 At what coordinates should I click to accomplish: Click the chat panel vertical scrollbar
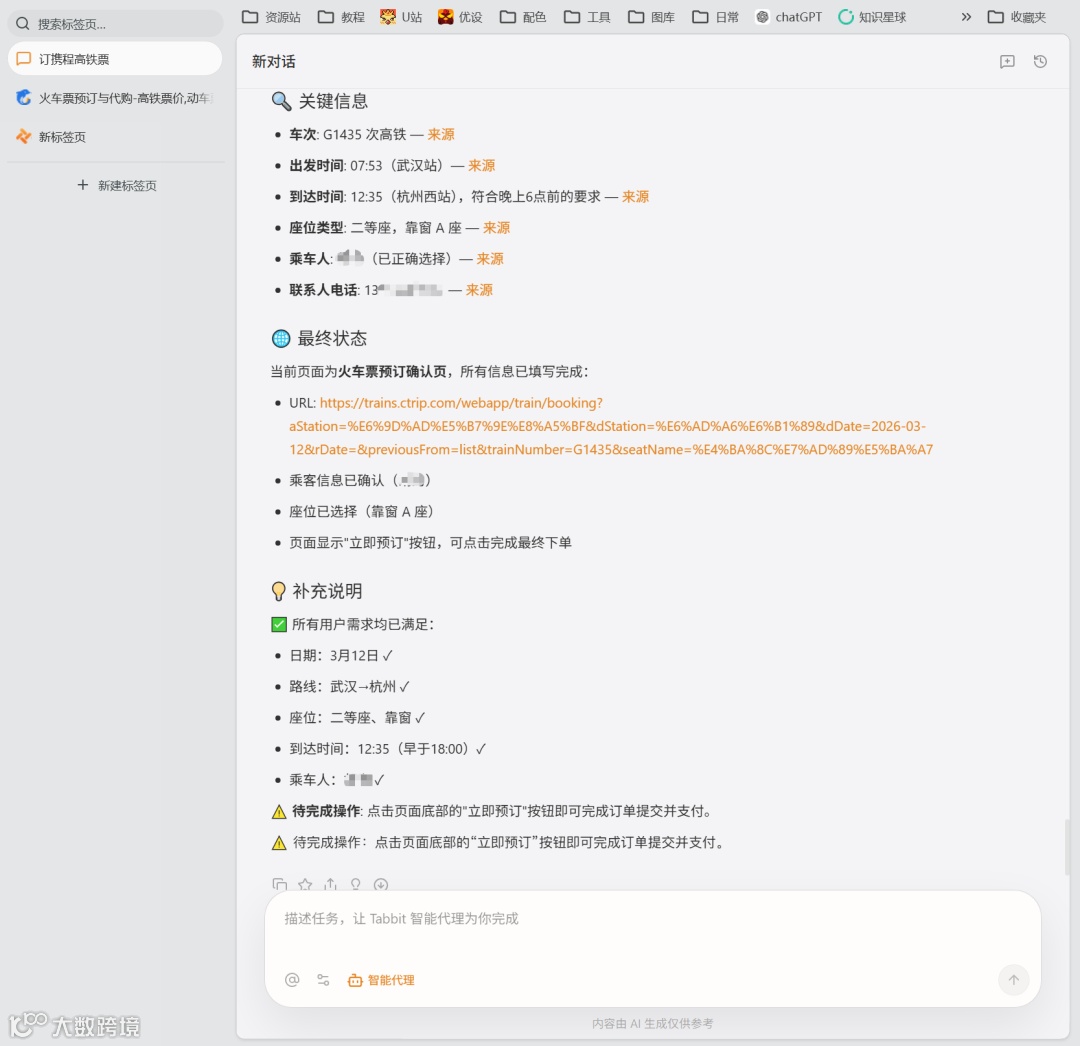click(1067, 847)
